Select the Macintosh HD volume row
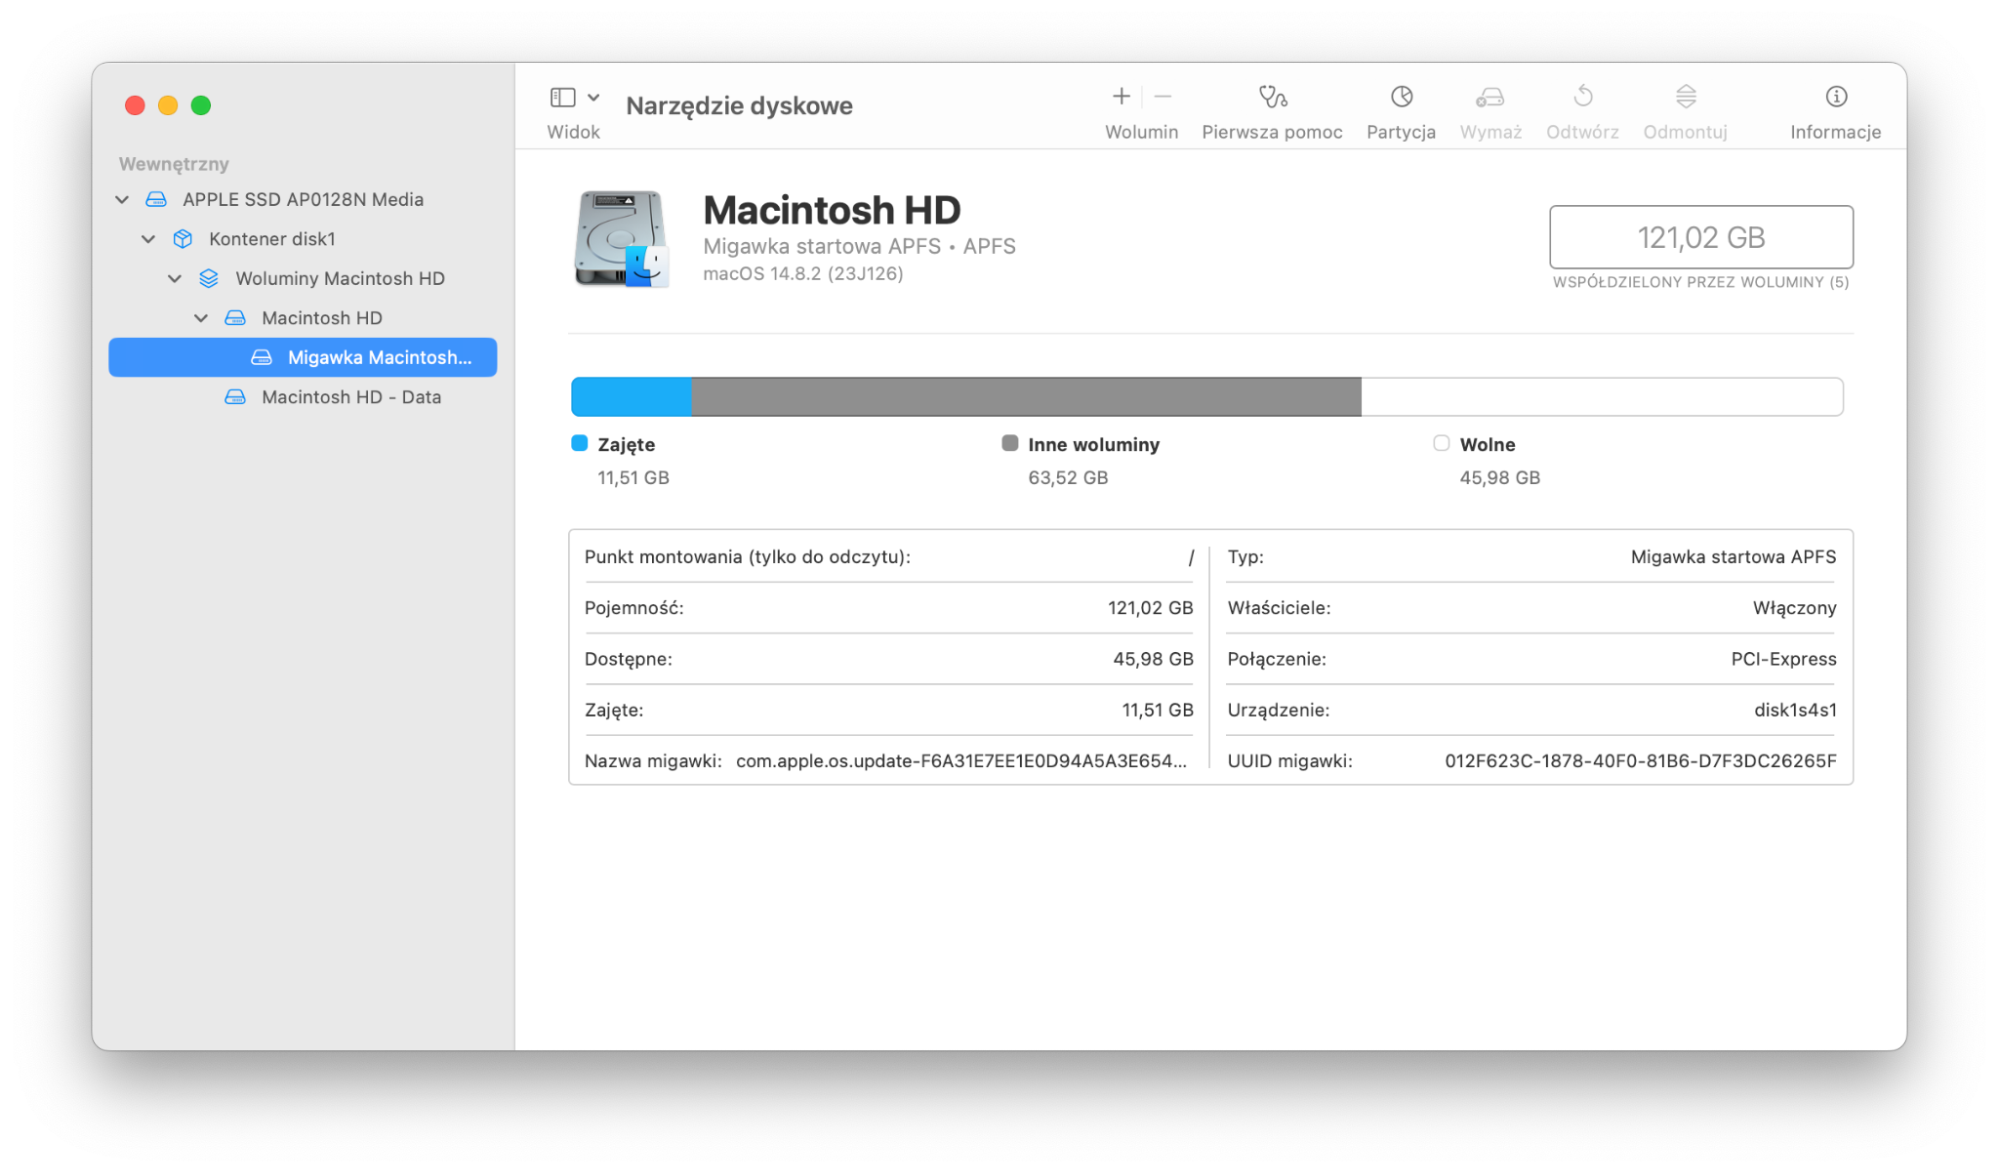 (x=302, y=318)
